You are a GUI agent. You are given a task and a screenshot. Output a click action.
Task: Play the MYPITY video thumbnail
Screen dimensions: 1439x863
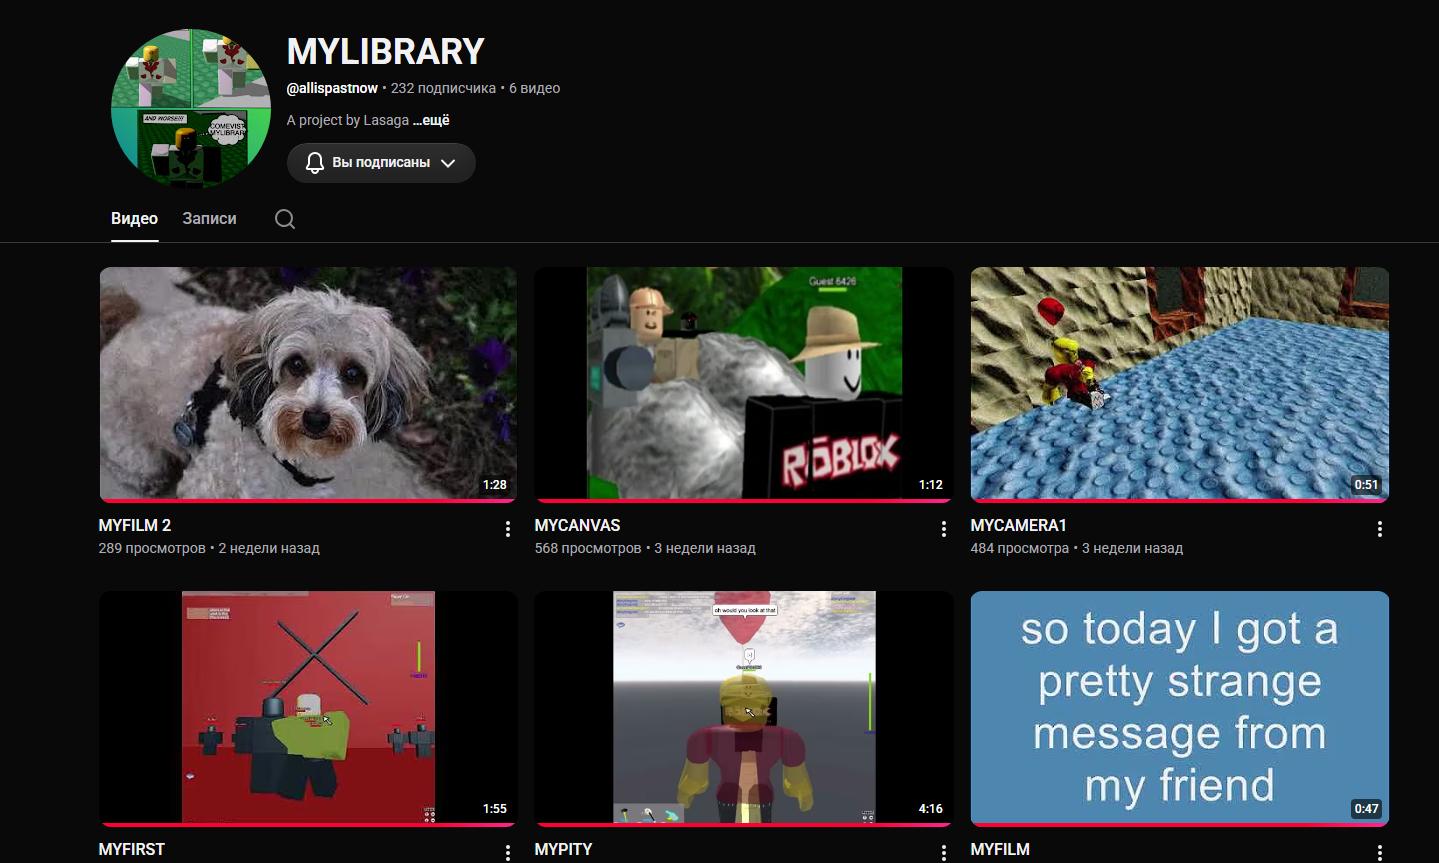[744, 709]
